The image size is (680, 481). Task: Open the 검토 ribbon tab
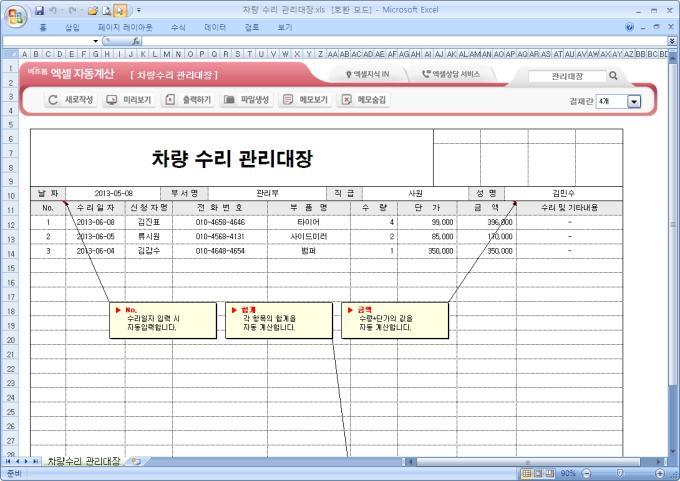tap(252, 27)
